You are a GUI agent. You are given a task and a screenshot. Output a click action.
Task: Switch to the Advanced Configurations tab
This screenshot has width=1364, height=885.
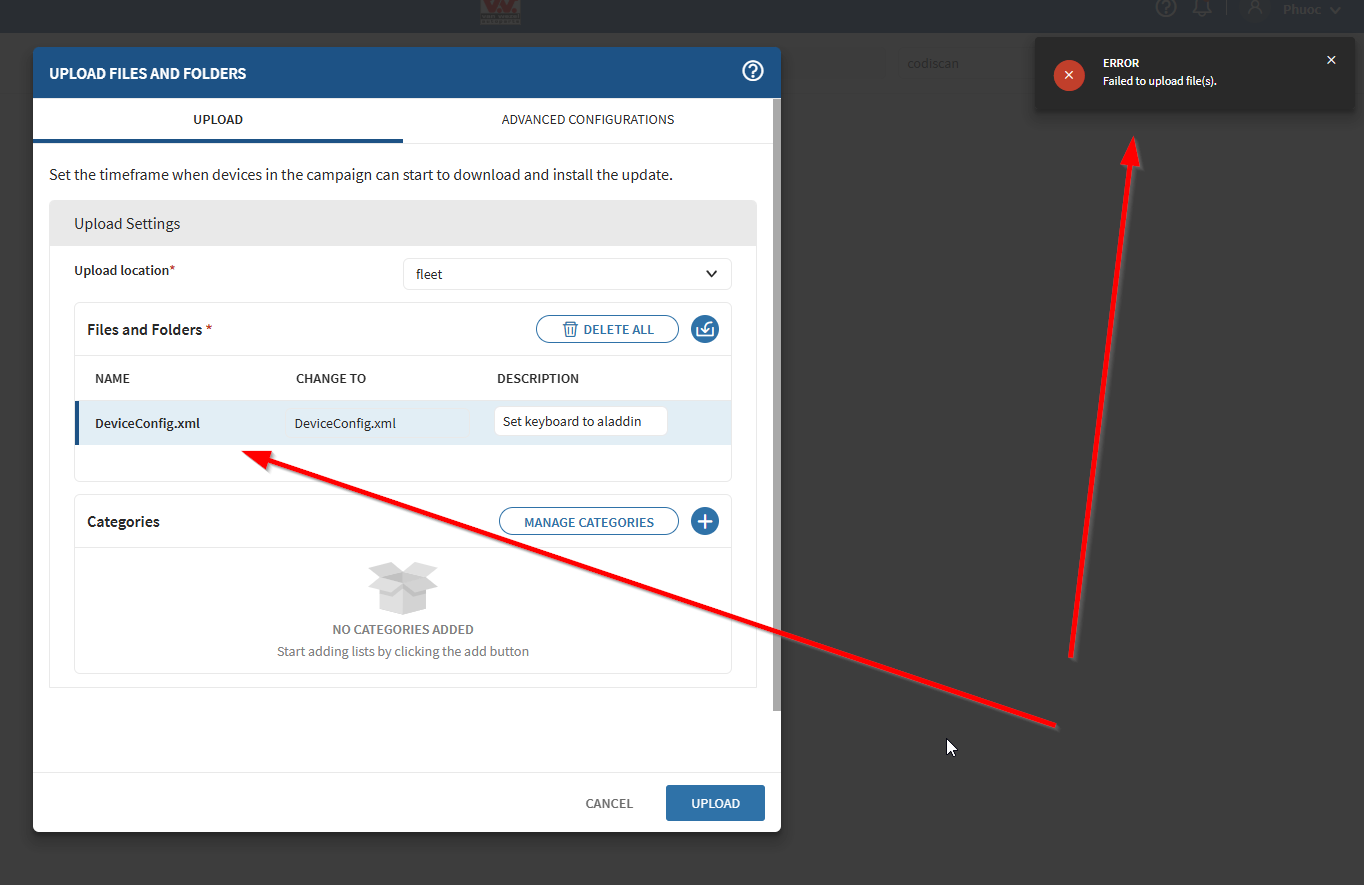pyautogui.click(x=587, y=120)
